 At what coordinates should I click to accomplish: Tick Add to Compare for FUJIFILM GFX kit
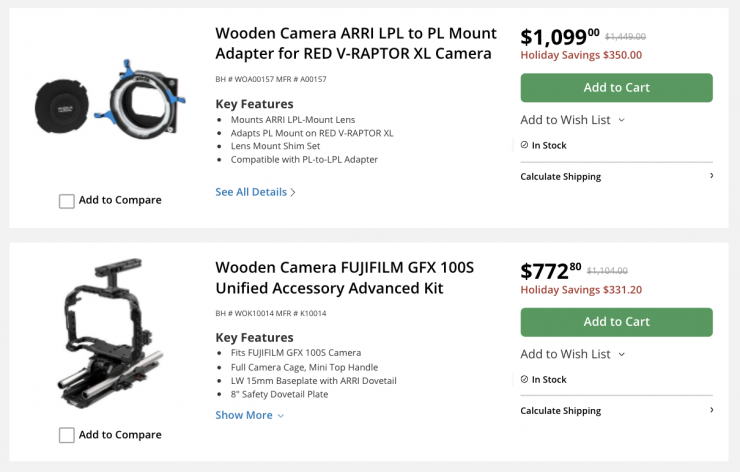coord(67,435)
